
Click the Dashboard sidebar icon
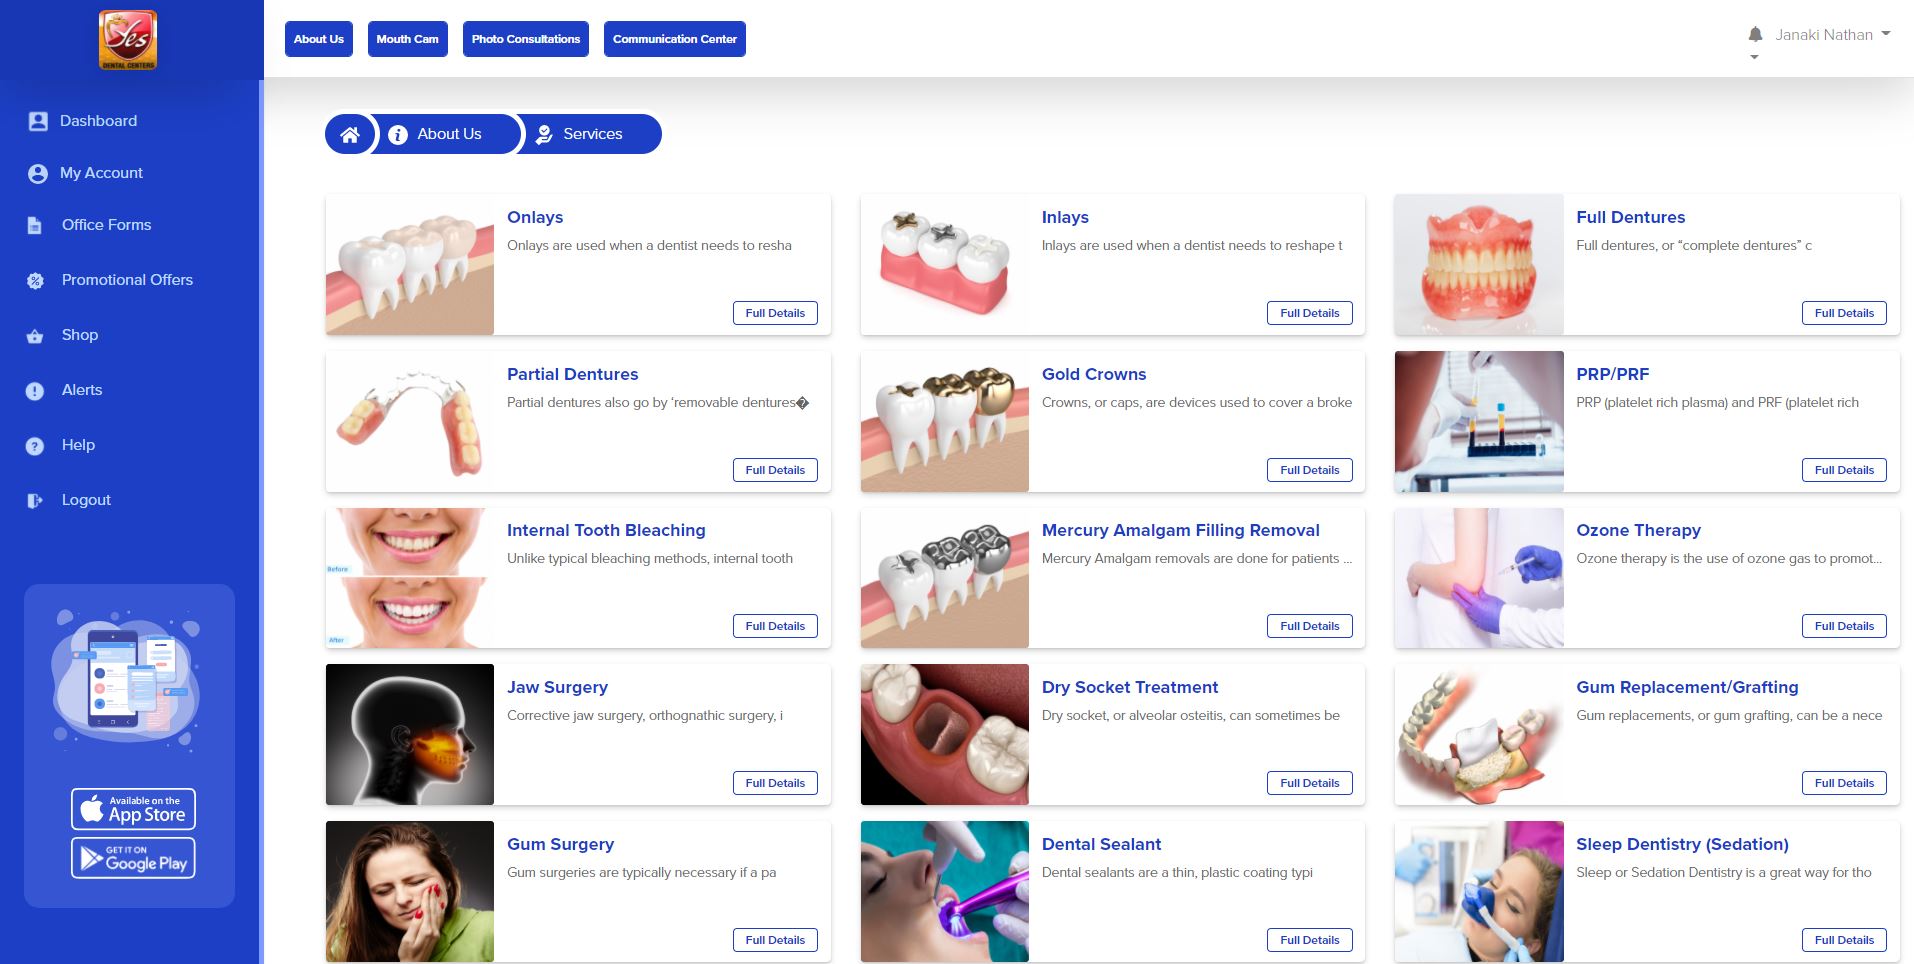click(x=38, y=121)
